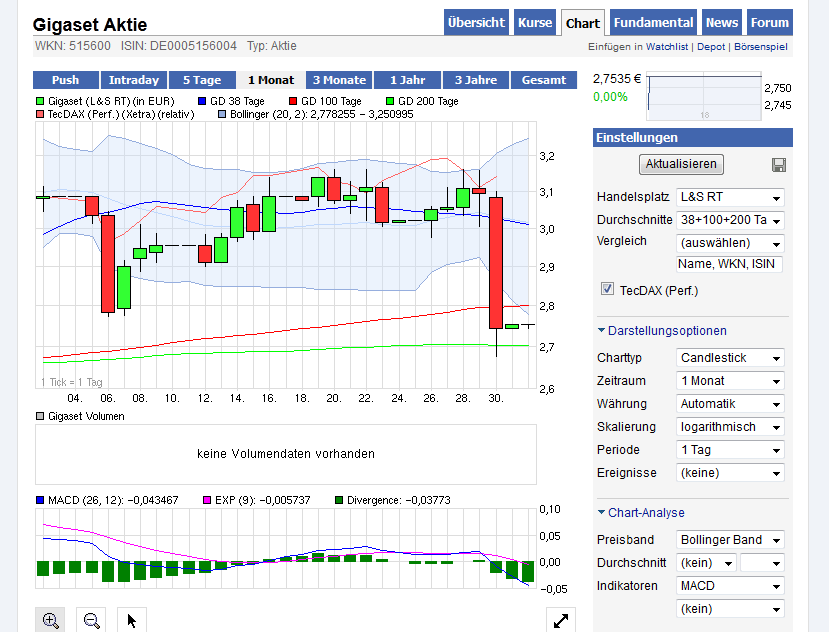The height and width of the screenshot is (632, 829).
Task: Select the Push timeframe tab
Action: tap(66, 80)
